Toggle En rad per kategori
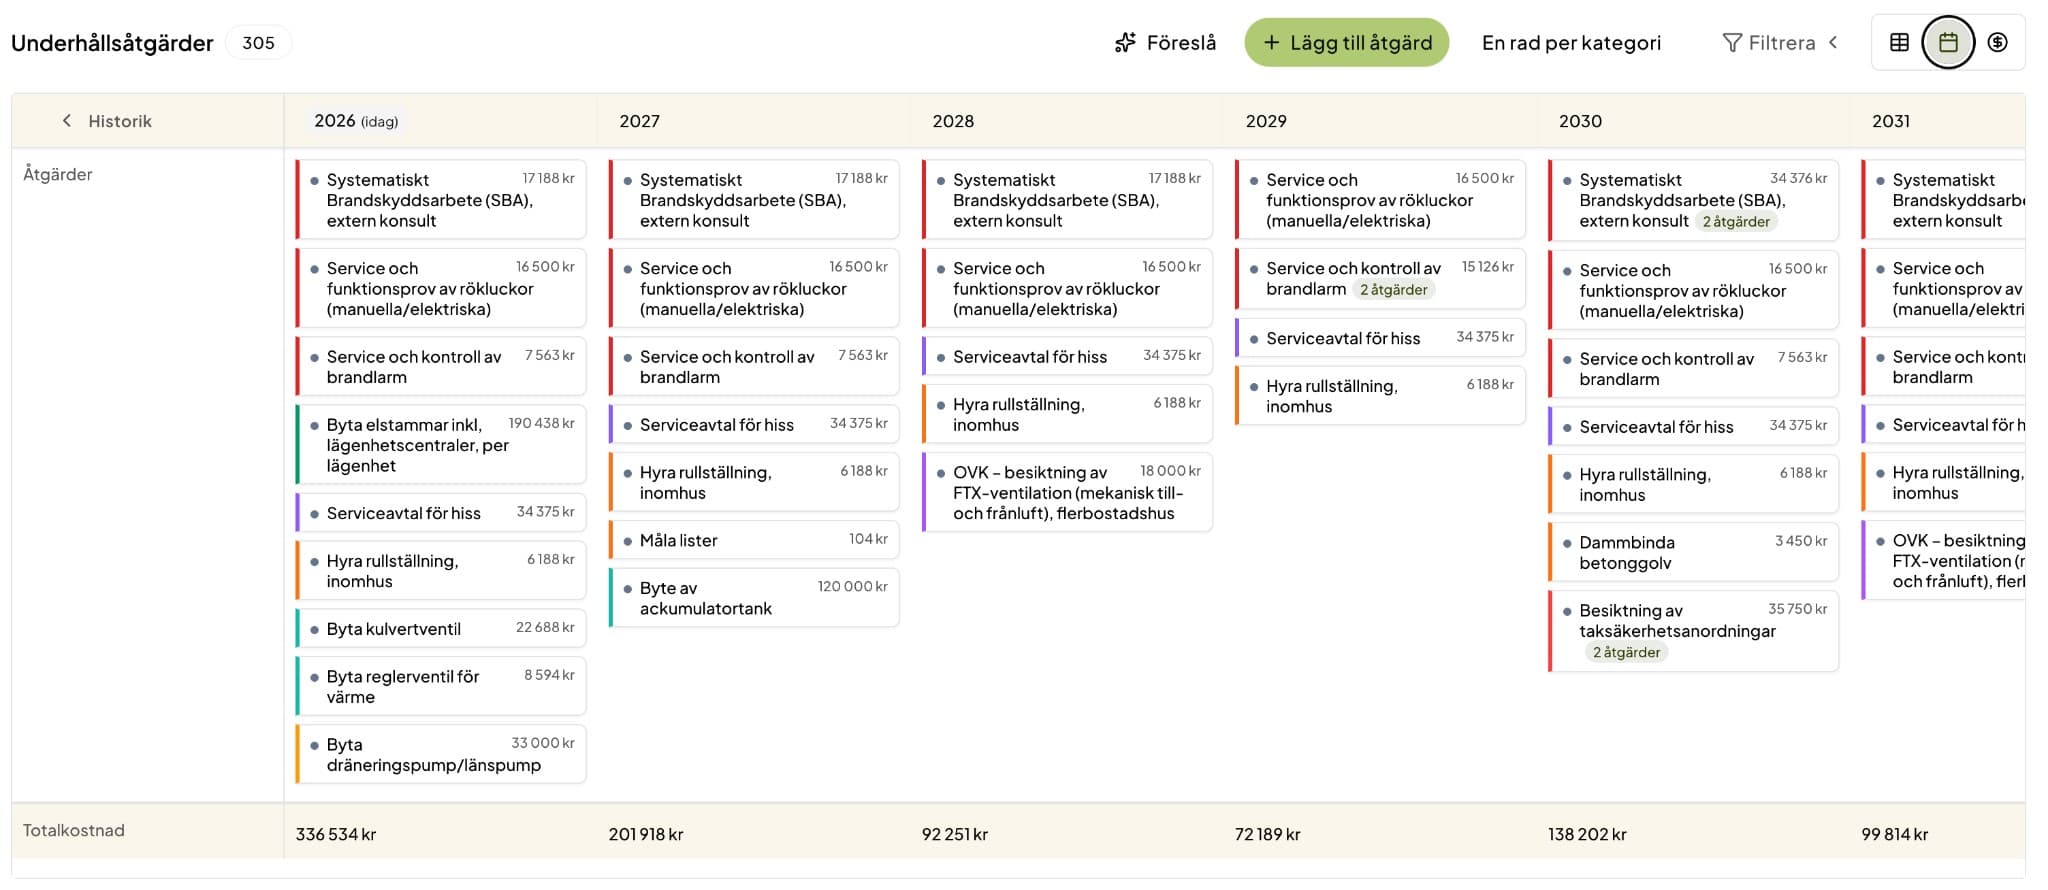 click(x=1570, y=43)
